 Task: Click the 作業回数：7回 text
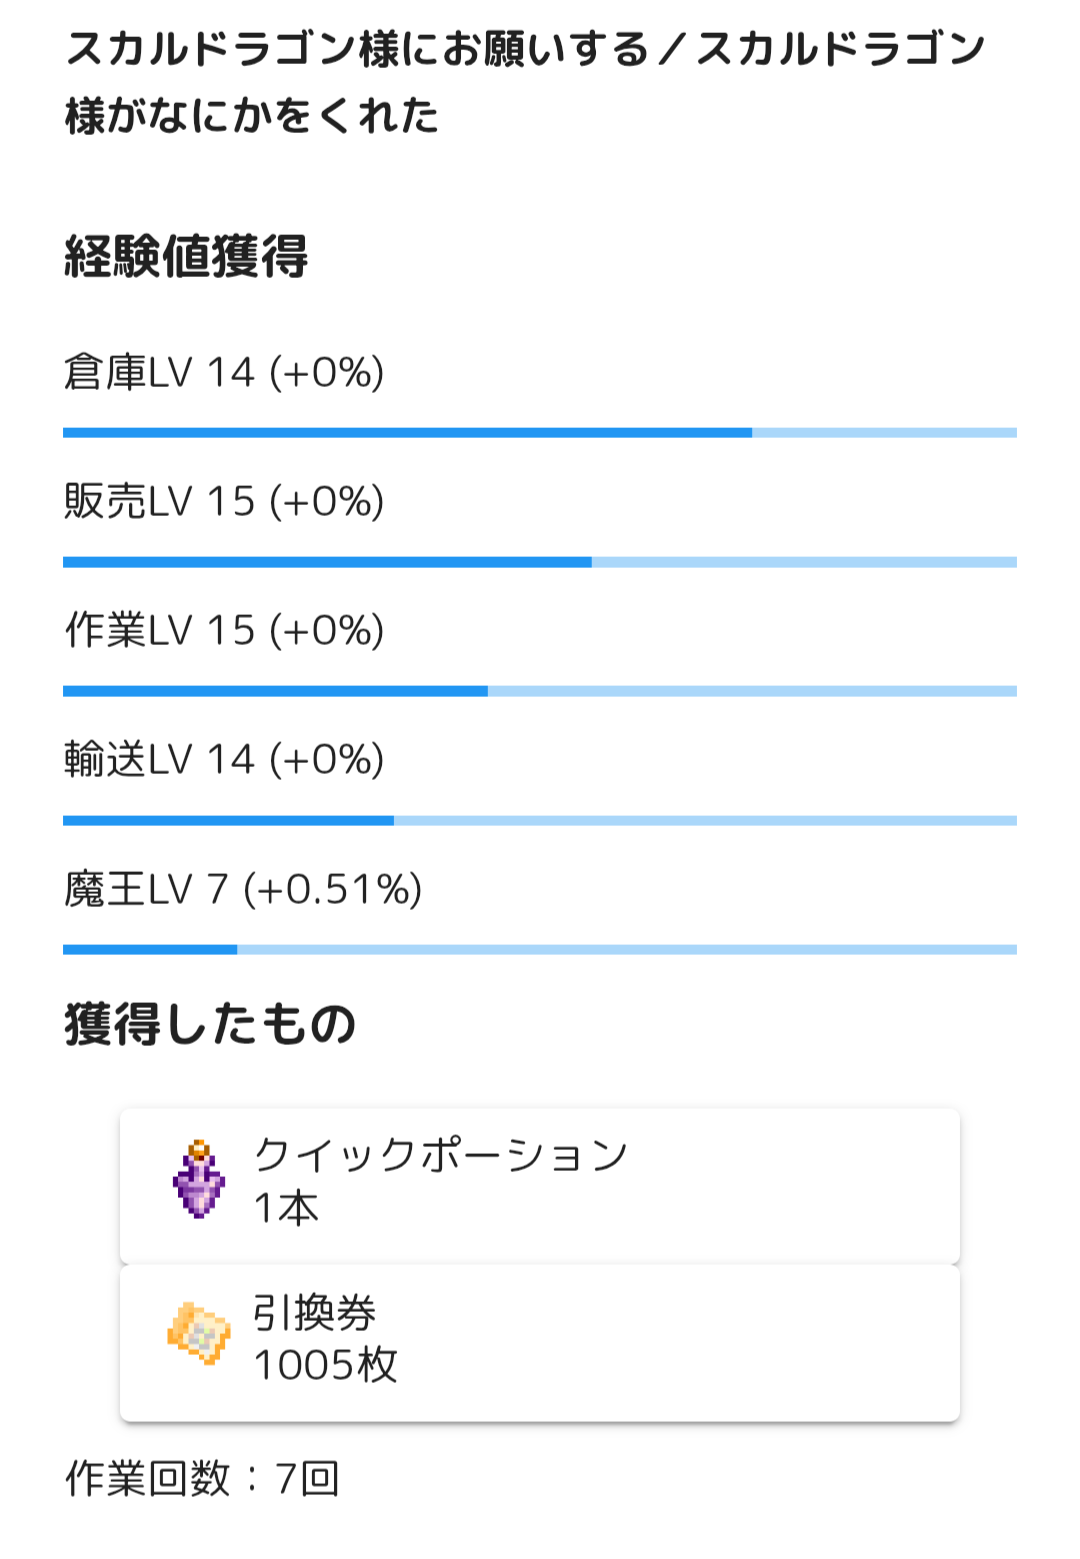point(203,1478)
